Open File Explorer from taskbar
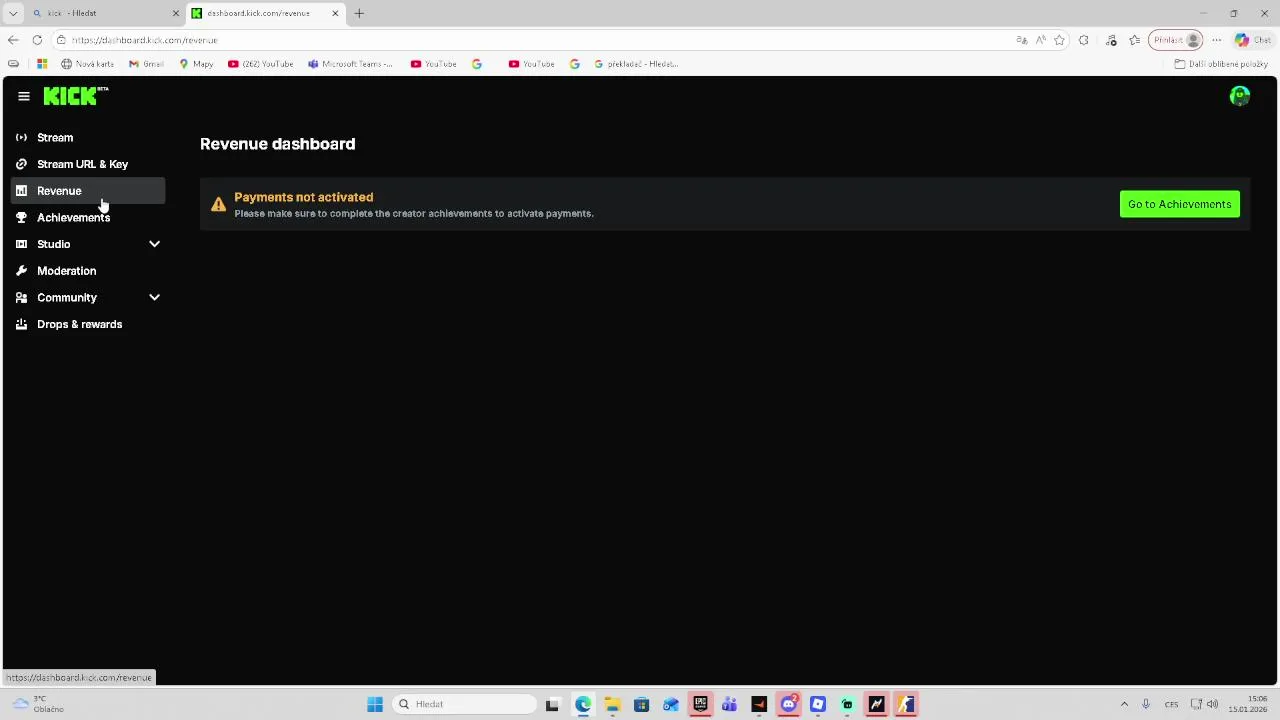 [x=612, y=704]
